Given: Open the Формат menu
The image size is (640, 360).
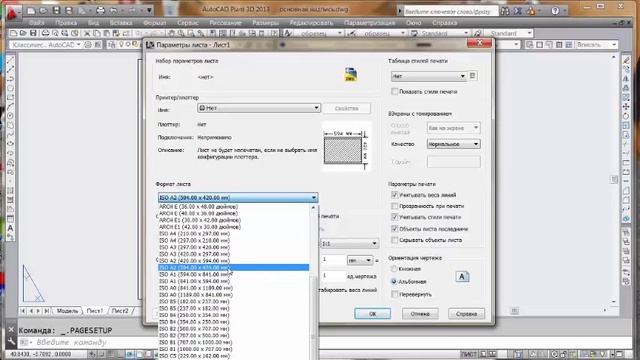Looking at the screenshot, I should pyautogui.click(x=155, y=23).
